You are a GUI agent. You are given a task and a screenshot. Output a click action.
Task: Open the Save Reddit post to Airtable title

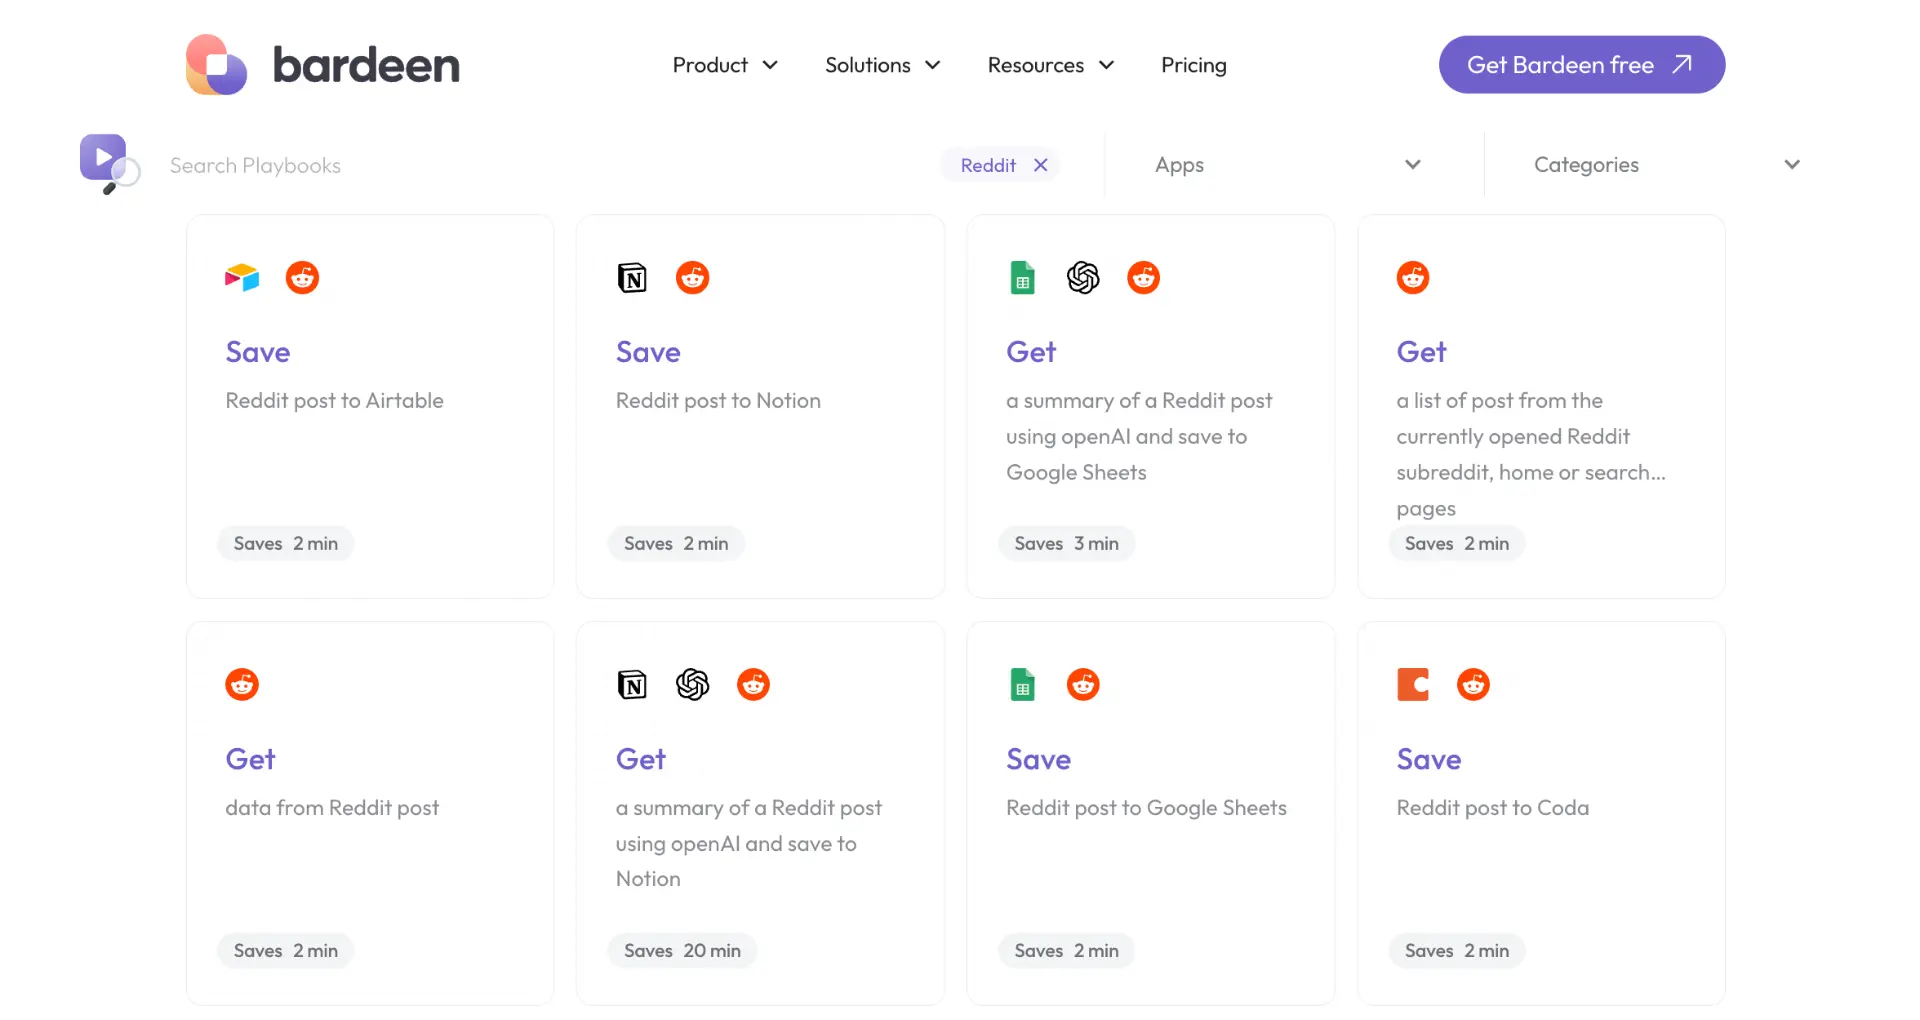pyautogui.click(x=258, y=352)
